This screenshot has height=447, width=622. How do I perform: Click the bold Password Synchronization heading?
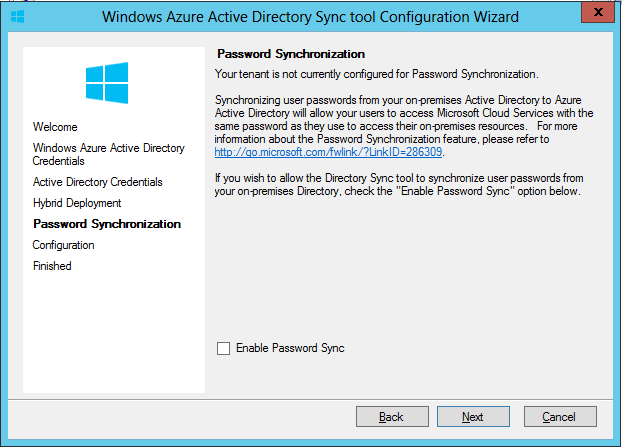point(291,54)
